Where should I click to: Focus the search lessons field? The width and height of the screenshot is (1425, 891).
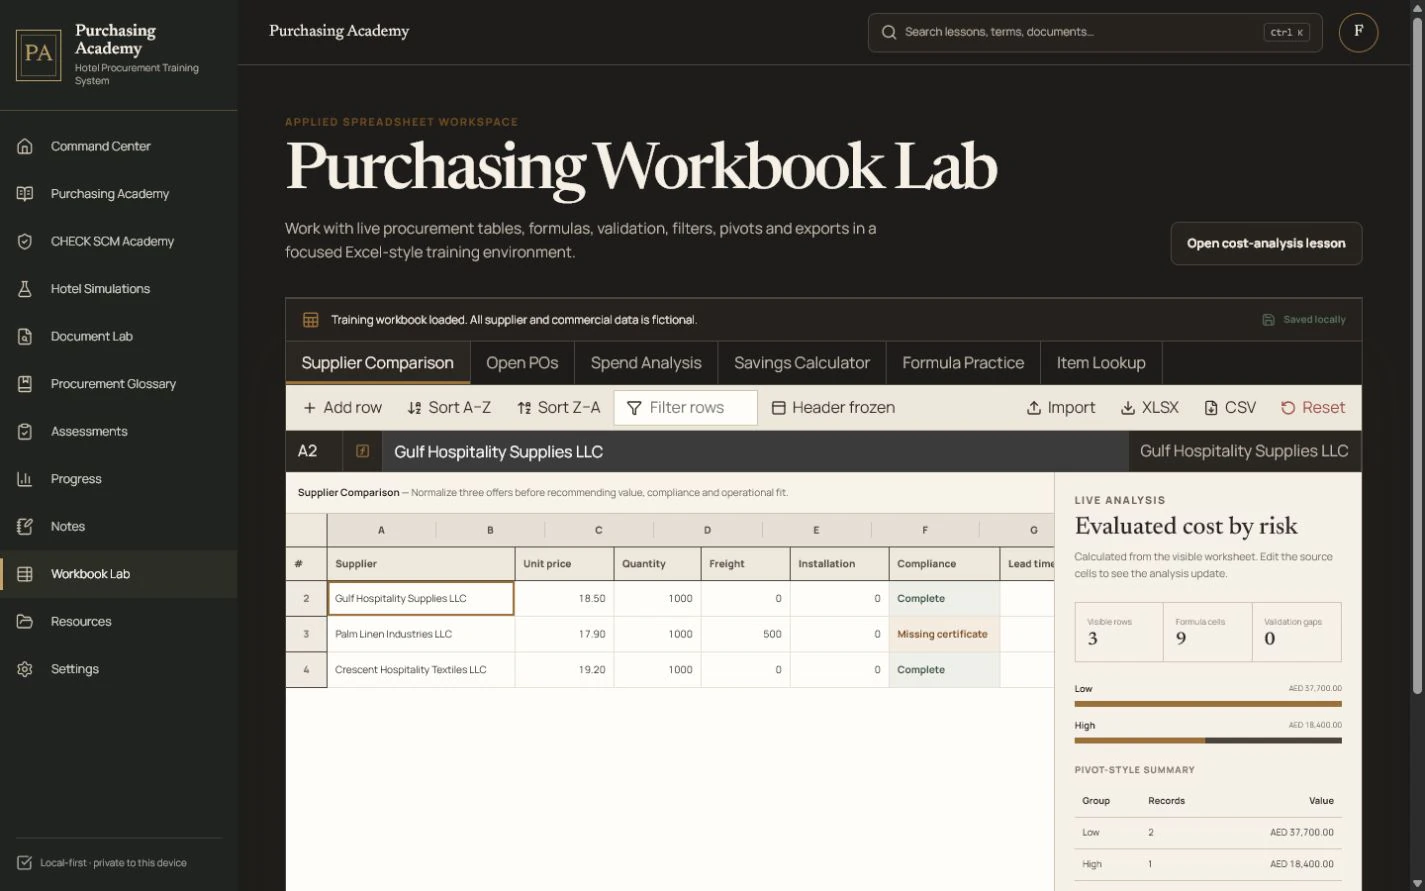(x=1095, y=32)
